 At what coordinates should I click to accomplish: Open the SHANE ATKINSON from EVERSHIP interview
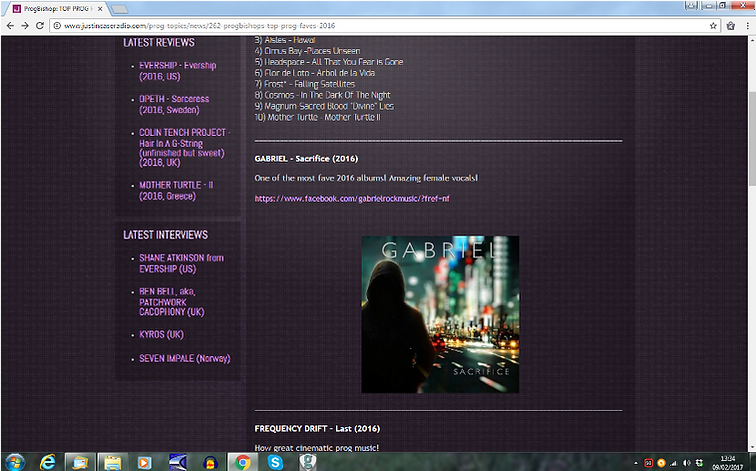coord(181,263)
